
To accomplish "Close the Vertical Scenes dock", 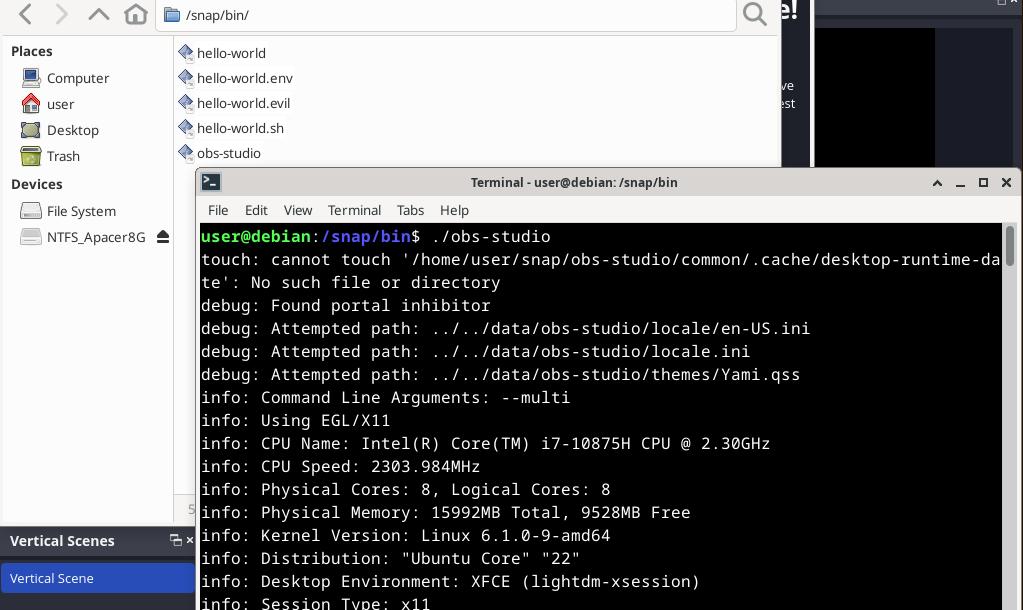I will click(x=189, y=540).
